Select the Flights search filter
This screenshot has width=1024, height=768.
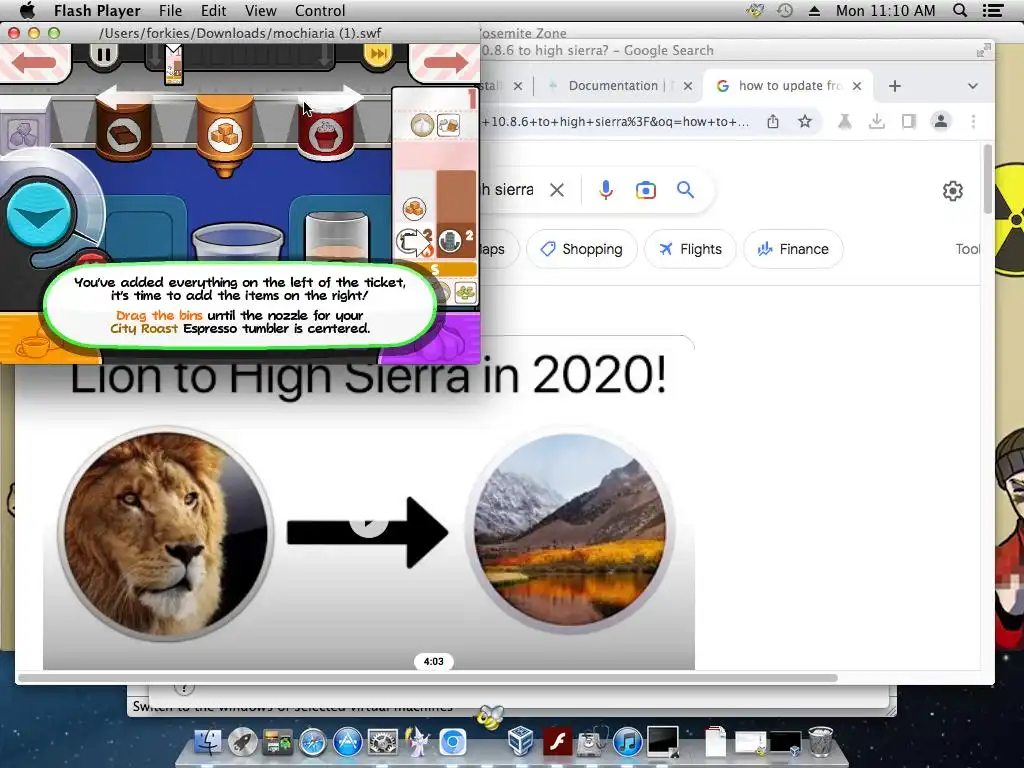pos(690,249)
